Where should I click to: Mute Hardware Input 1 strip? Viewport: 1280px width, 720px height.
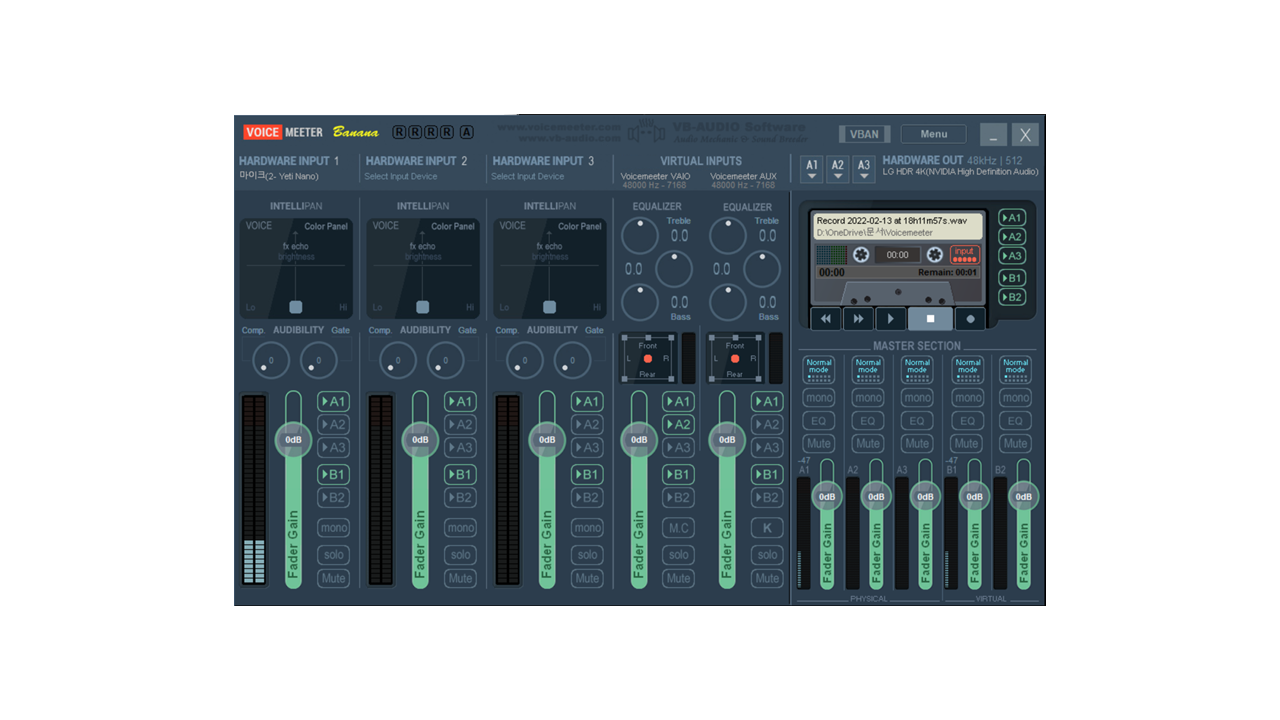(333, 578)
